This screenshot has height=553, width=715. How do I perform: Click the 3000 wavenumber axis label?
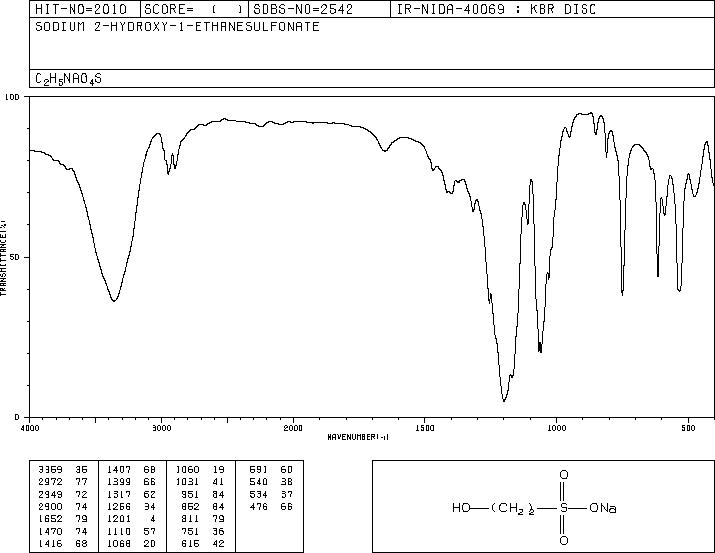pos(161,428)
